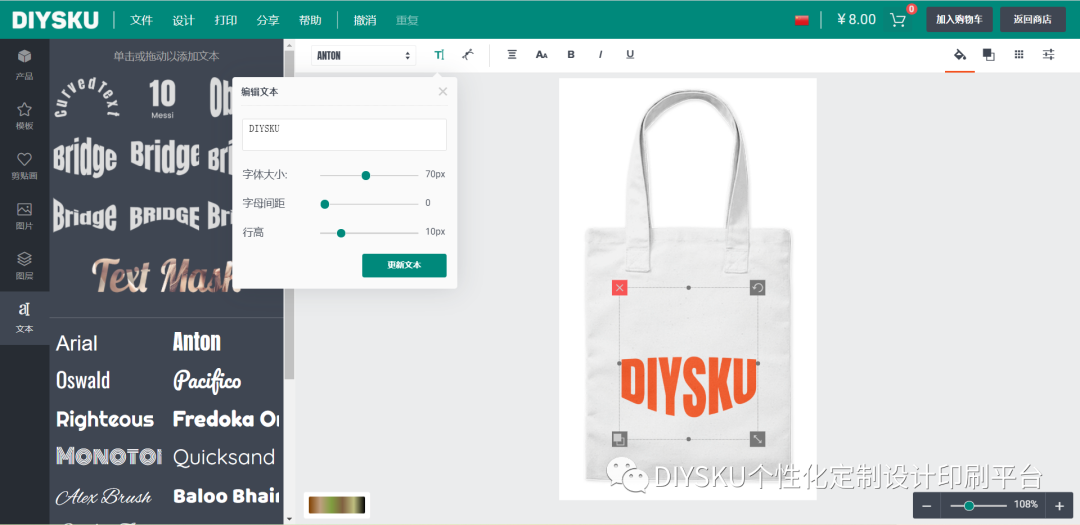The width and height of the screenshot is (1080, 525).
Task: Open the 剪贴画 clipart heart icon
Action: tap(24, 165)
